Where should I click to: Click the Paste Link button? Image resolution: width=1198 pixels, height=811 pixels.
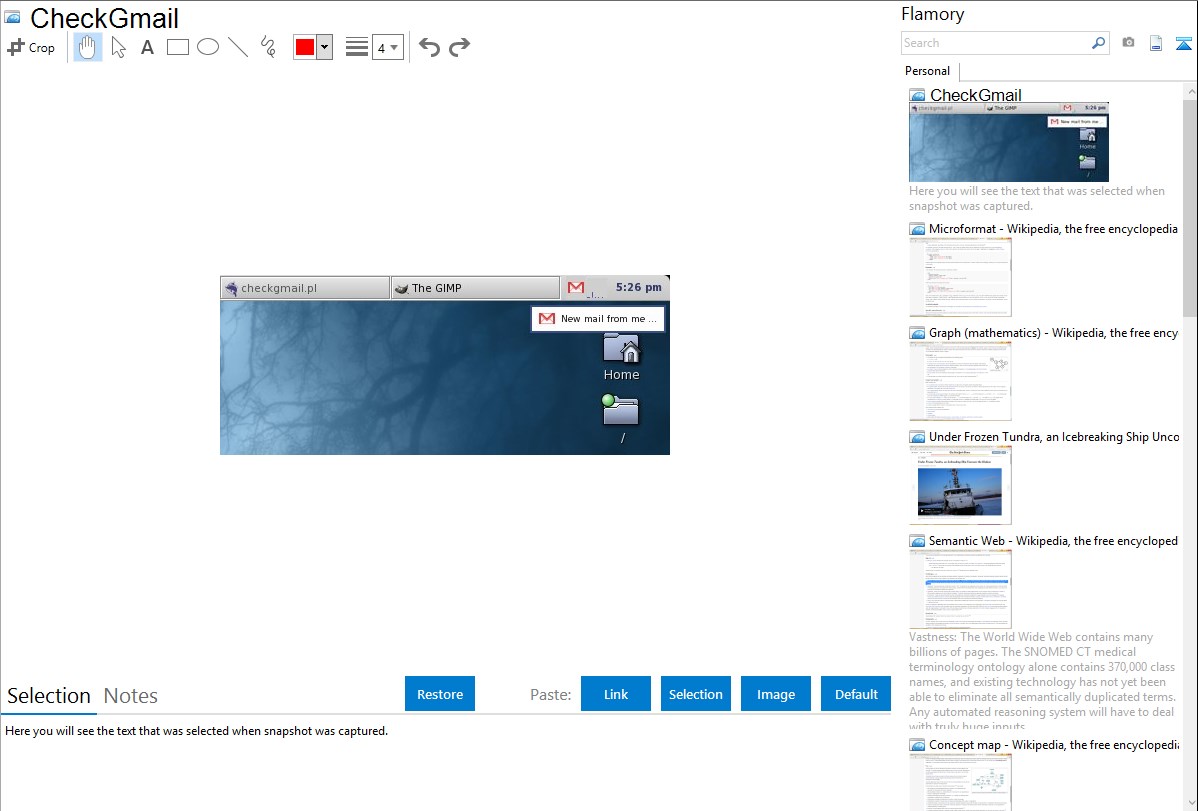click(x=616, y=694)
